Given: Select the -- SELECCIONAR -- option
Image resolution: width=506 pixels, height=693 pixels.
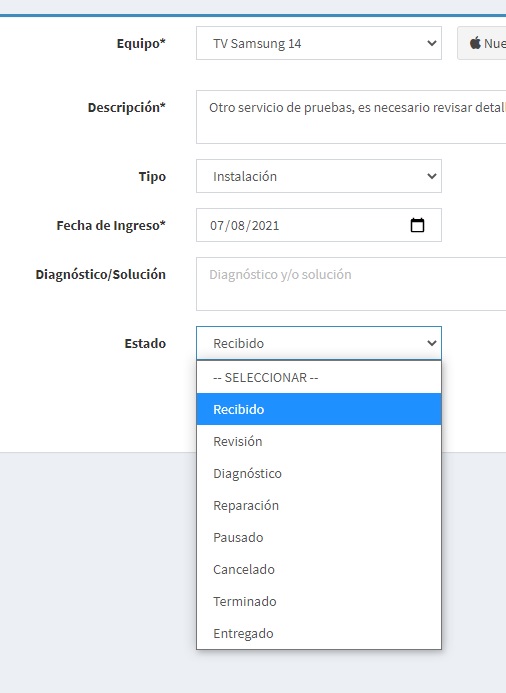Looking at the screenshot, I should [319, 377].
